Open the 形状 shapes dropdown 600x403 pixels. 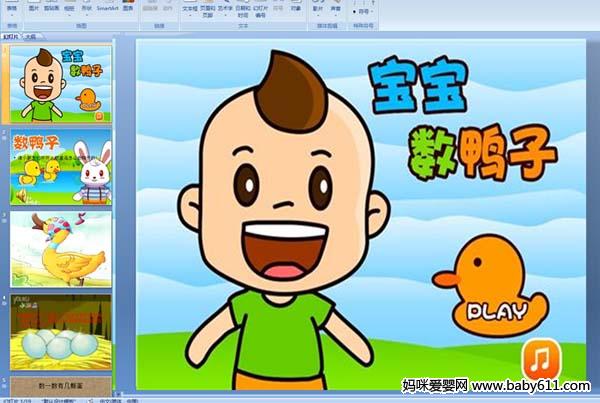pos(88,8)
